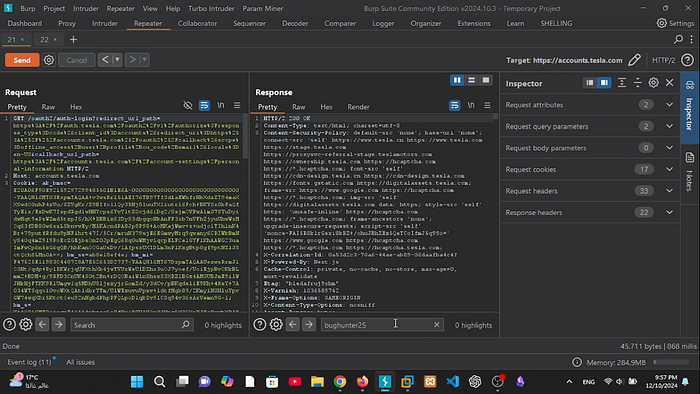Open the Turbo Intruder menu
This screenshot has height=394, width=700.
coord(211,8)
